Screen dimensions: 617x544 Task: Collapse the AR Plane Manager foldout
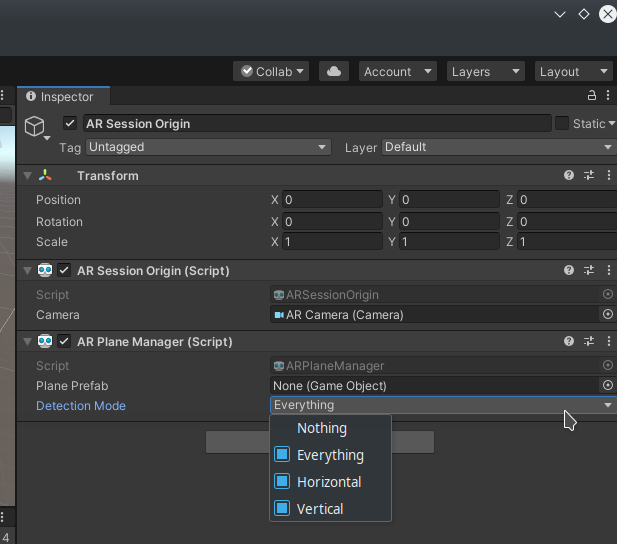click(28, 341)
